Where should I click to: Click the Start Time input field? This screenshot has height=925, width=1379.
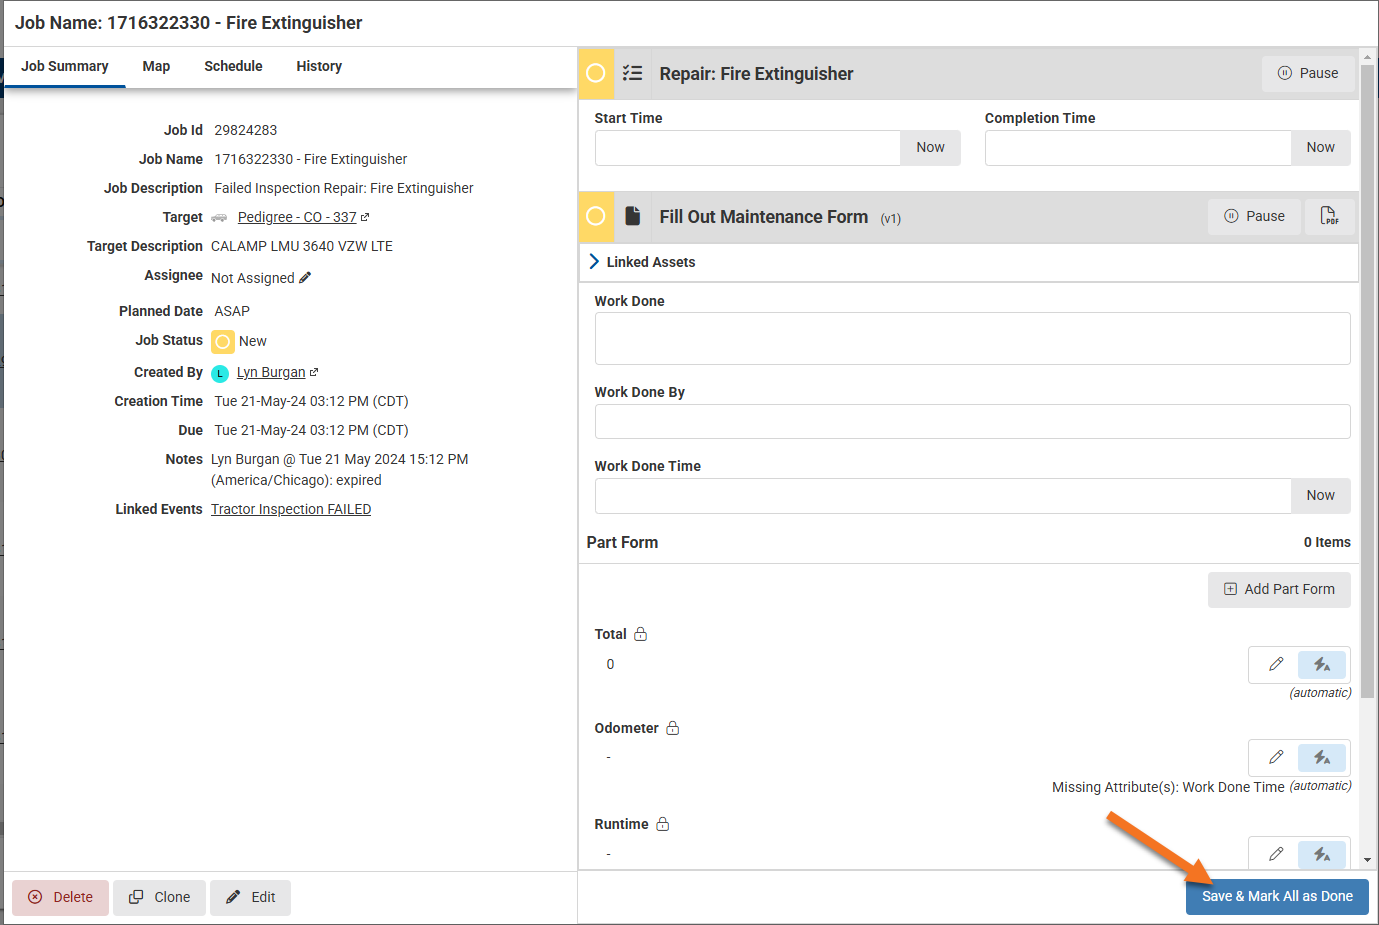(x=748, y=148)
